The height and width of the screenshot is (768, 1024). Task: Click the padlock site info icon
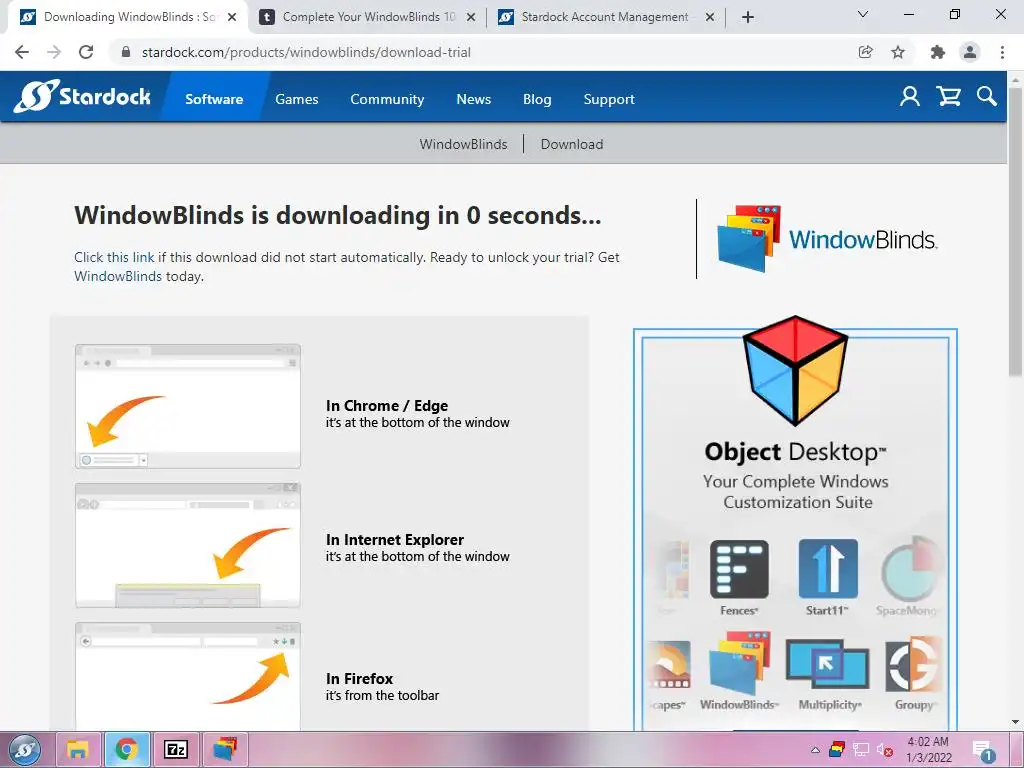point(126,52)
